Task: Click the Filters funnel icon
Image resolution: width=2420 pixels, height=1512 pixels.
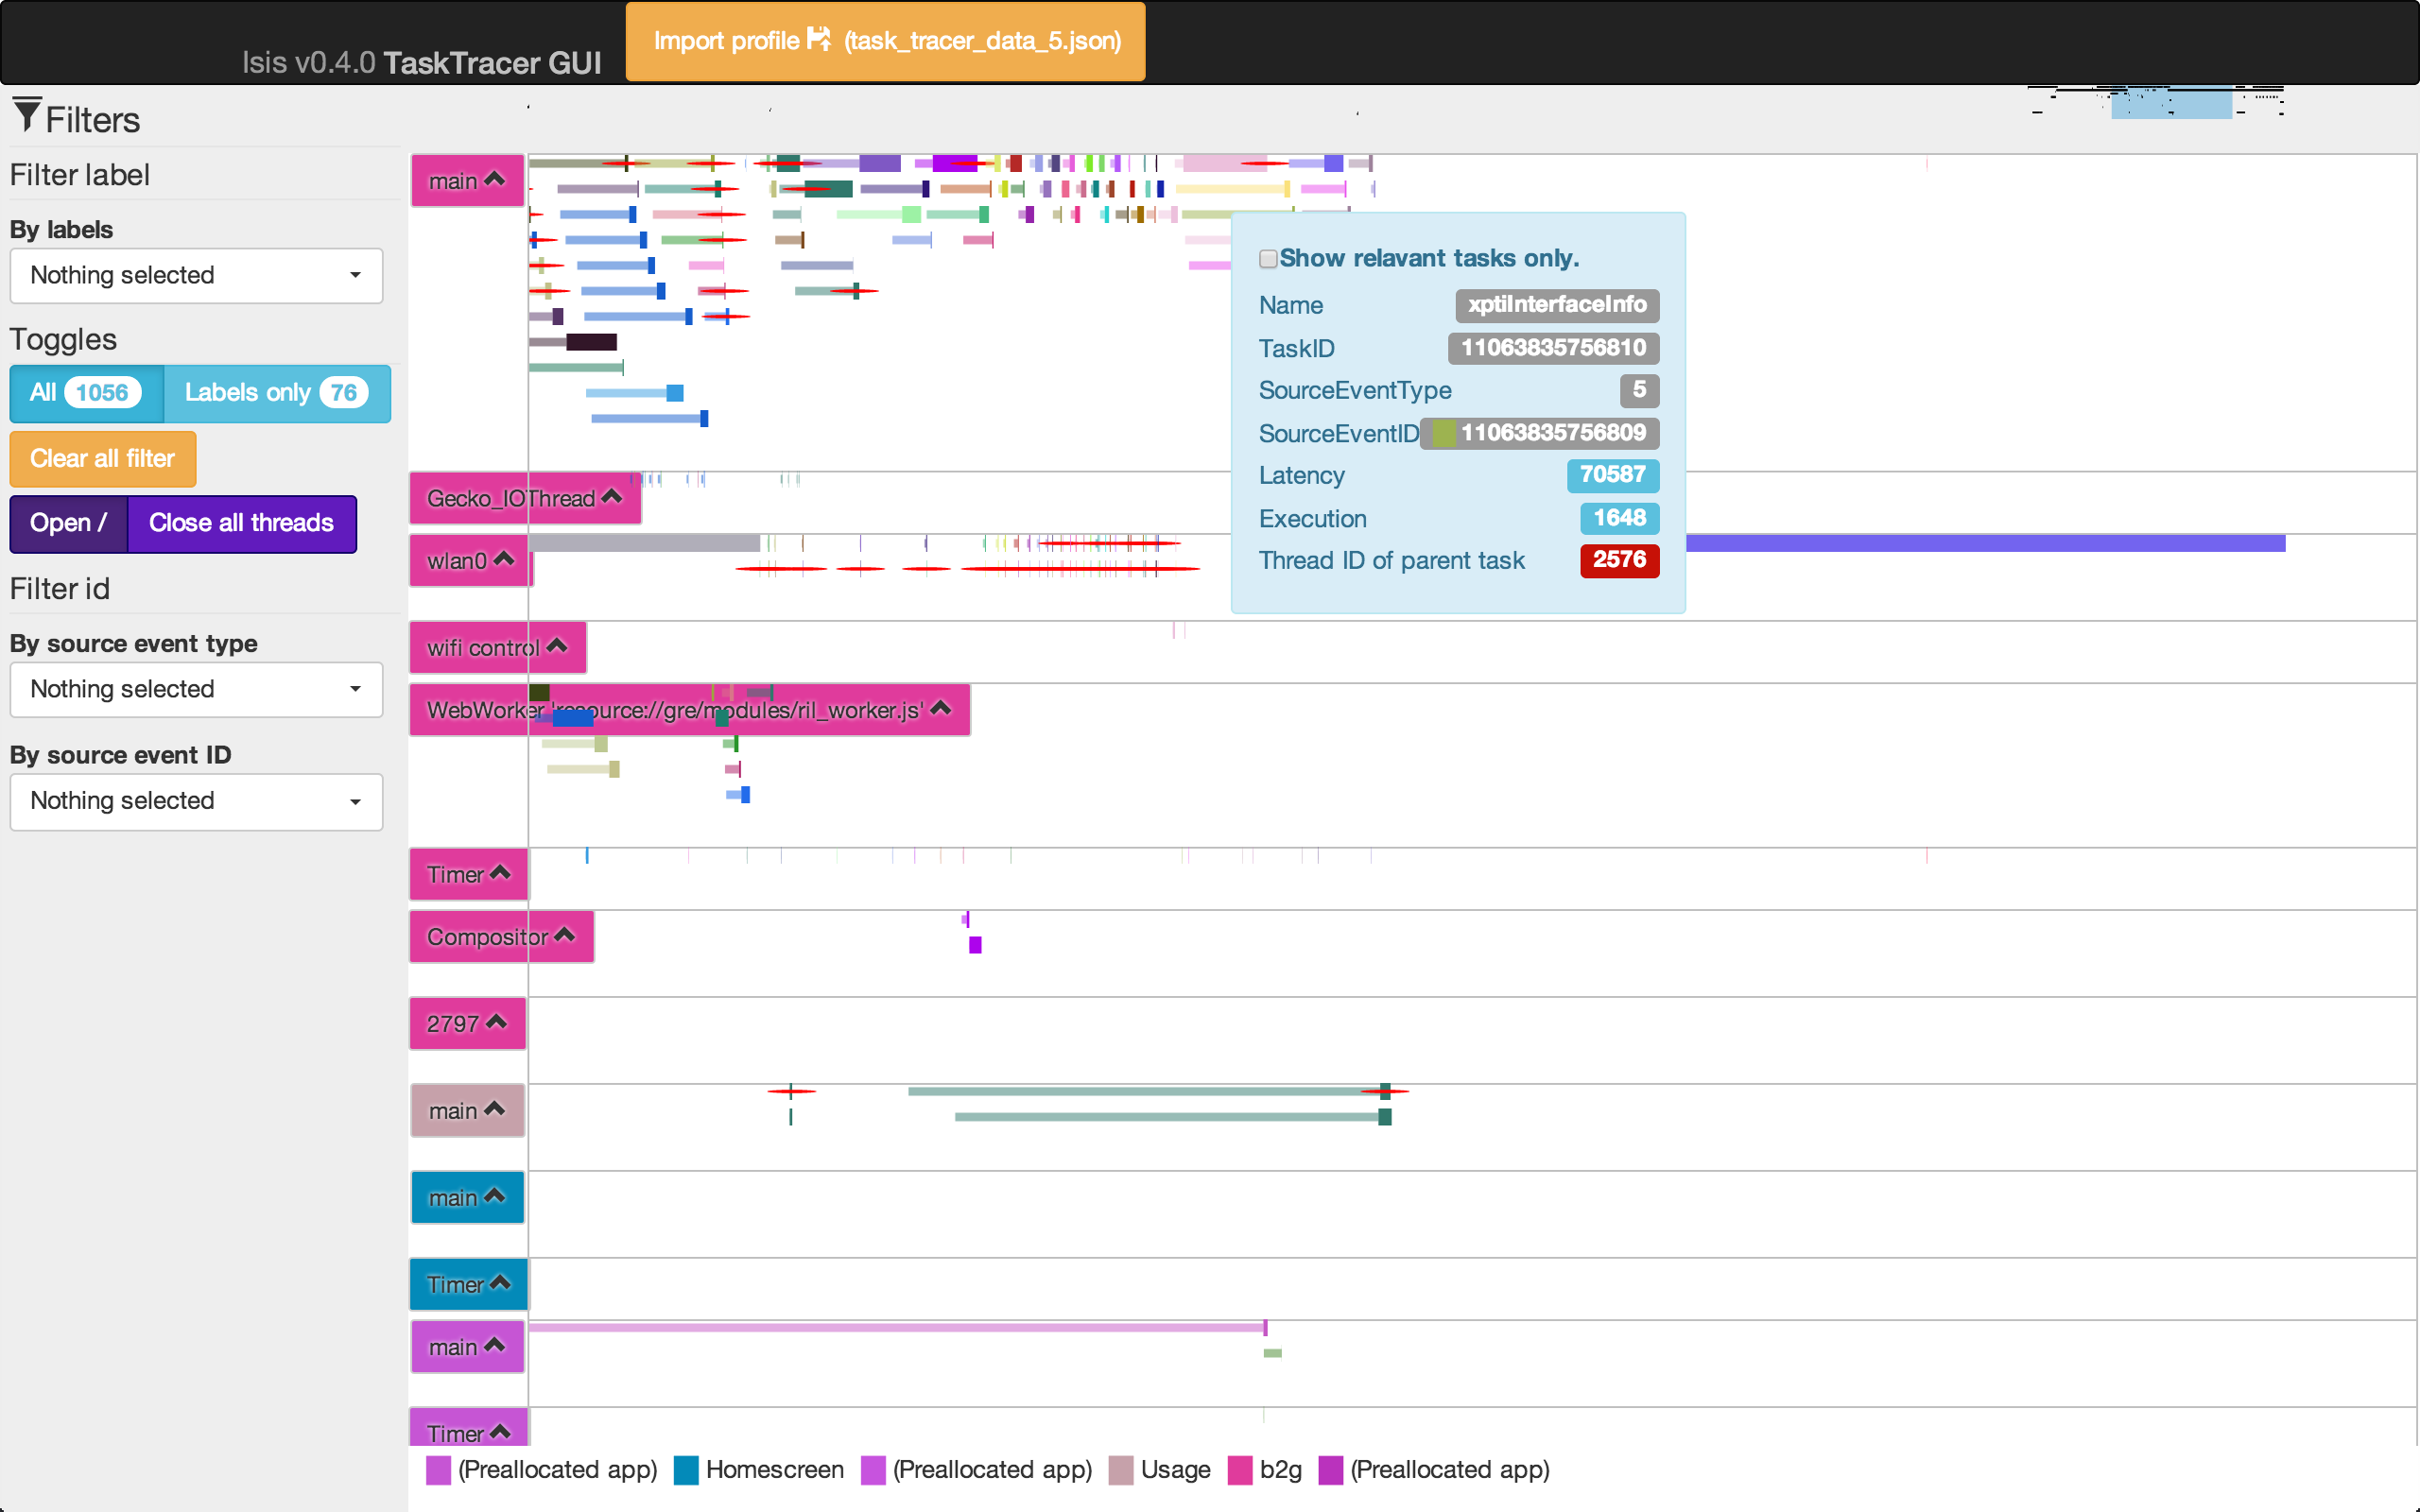Action: tap(27, 115)
